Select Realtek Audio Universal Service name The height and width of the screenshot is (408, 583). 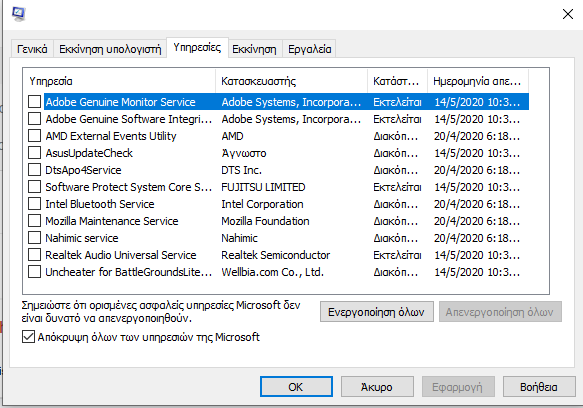(x=121, y=255)
